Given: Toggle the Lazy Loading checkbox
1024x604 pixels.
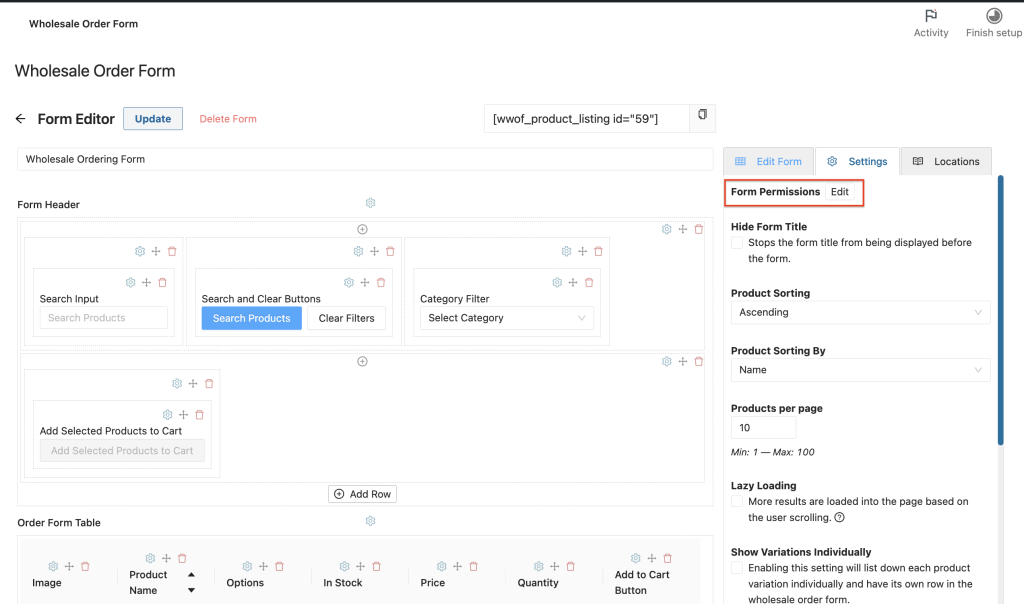Looking at the screenshot, I should pyautogui.click(x=737, y=501).
